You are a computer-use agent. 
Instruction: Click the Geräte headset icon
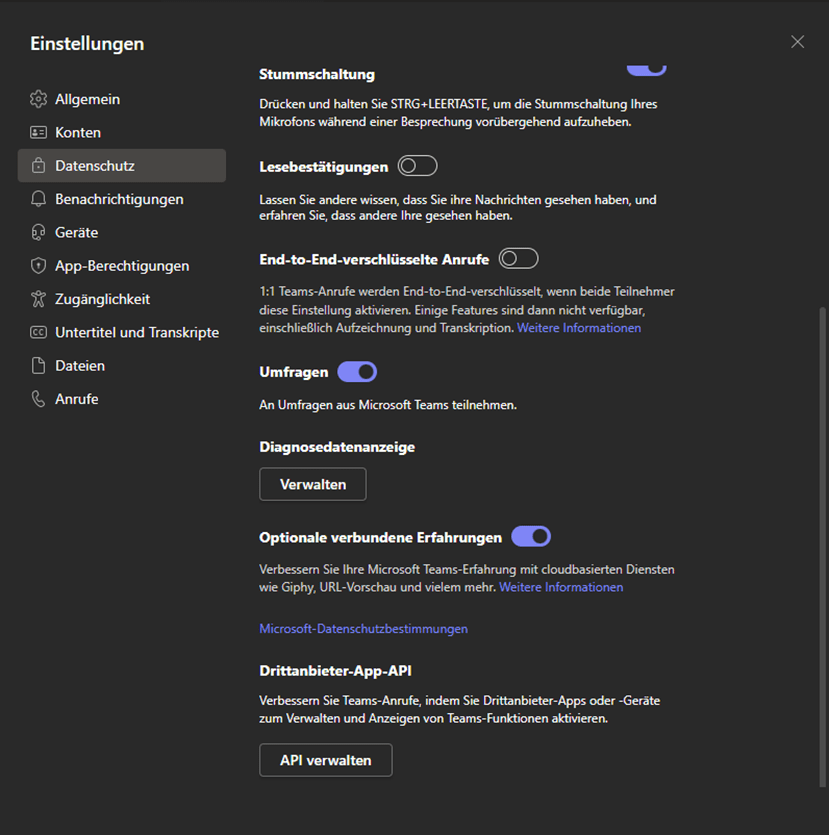click(x=38, y=232)
